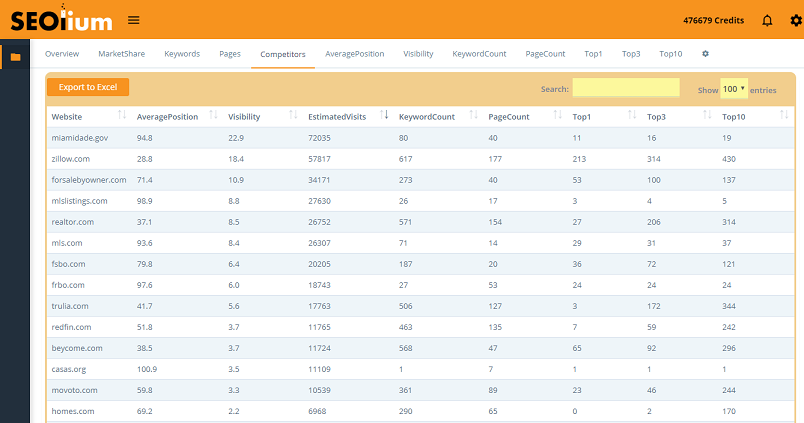Viewport: 804px width, 423px height.
Task: Sort by Visibility column arrows
Action: pyautogui.click(x=293, y=115)
